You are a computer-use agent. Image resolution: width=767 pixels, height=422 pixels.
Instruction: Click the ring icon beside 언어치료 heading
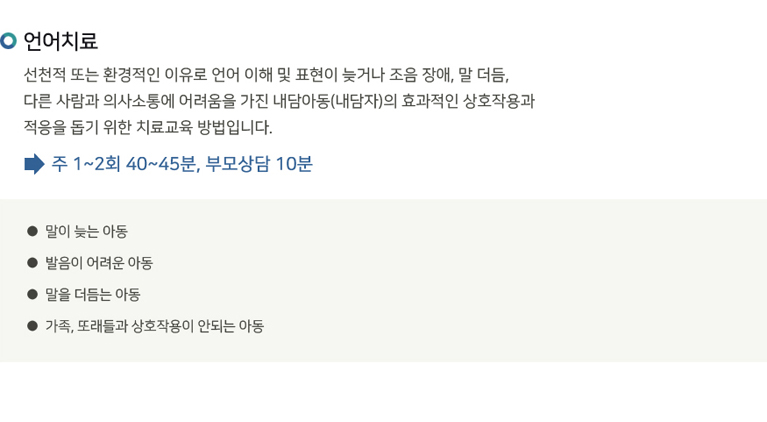8,41
